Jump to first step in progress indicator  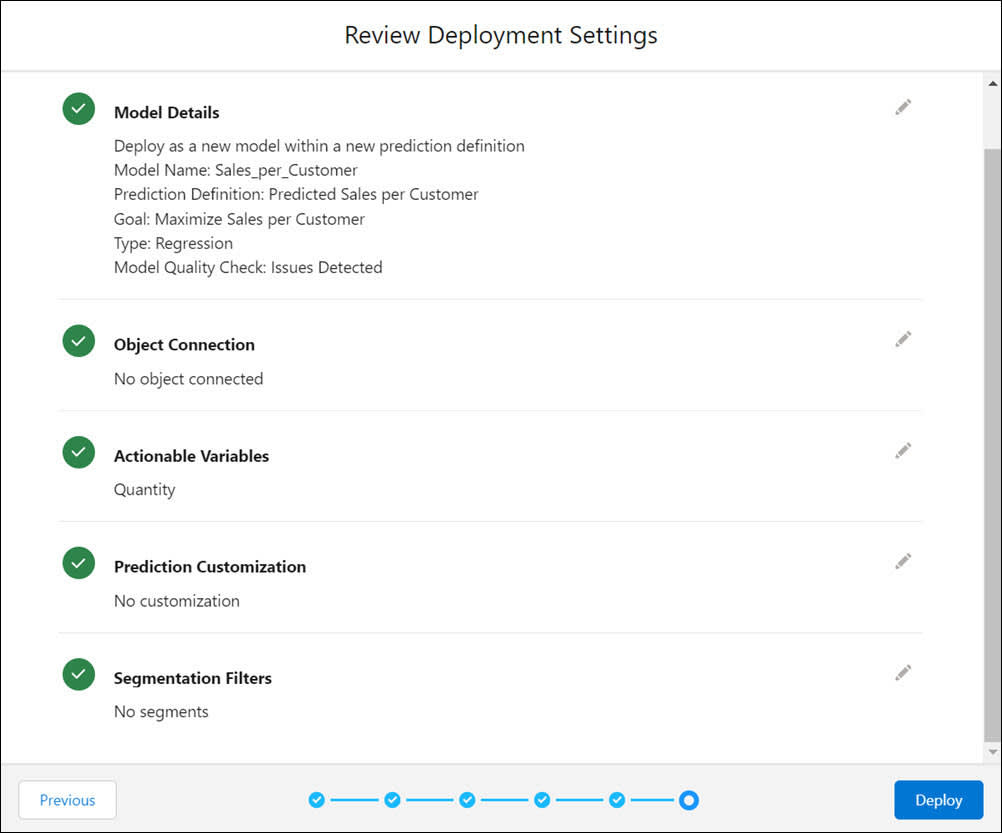316,800
